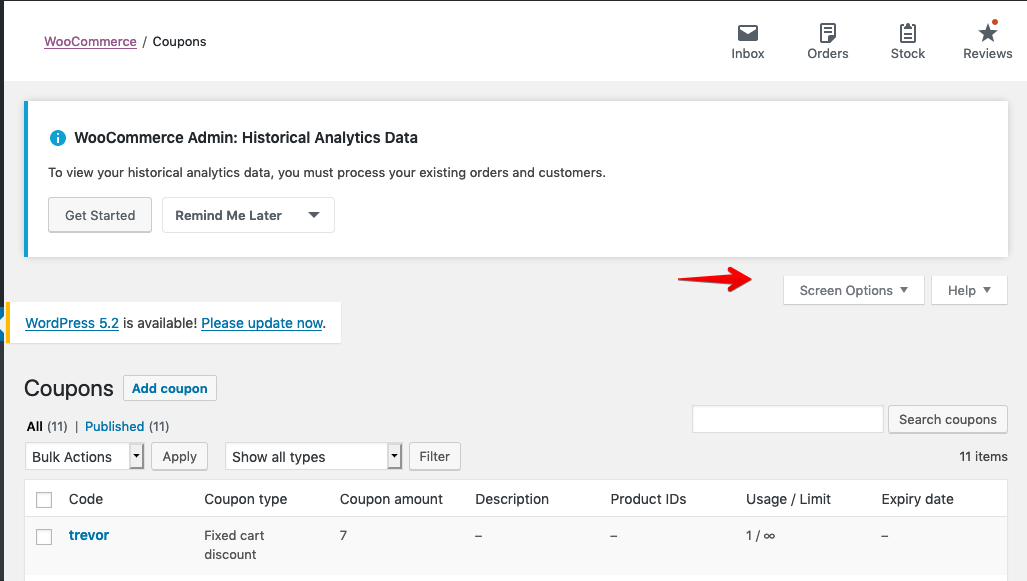Click the blue info icon in Analytics notice
Screen dimensions: 1027x581
[x=58, y=138]
